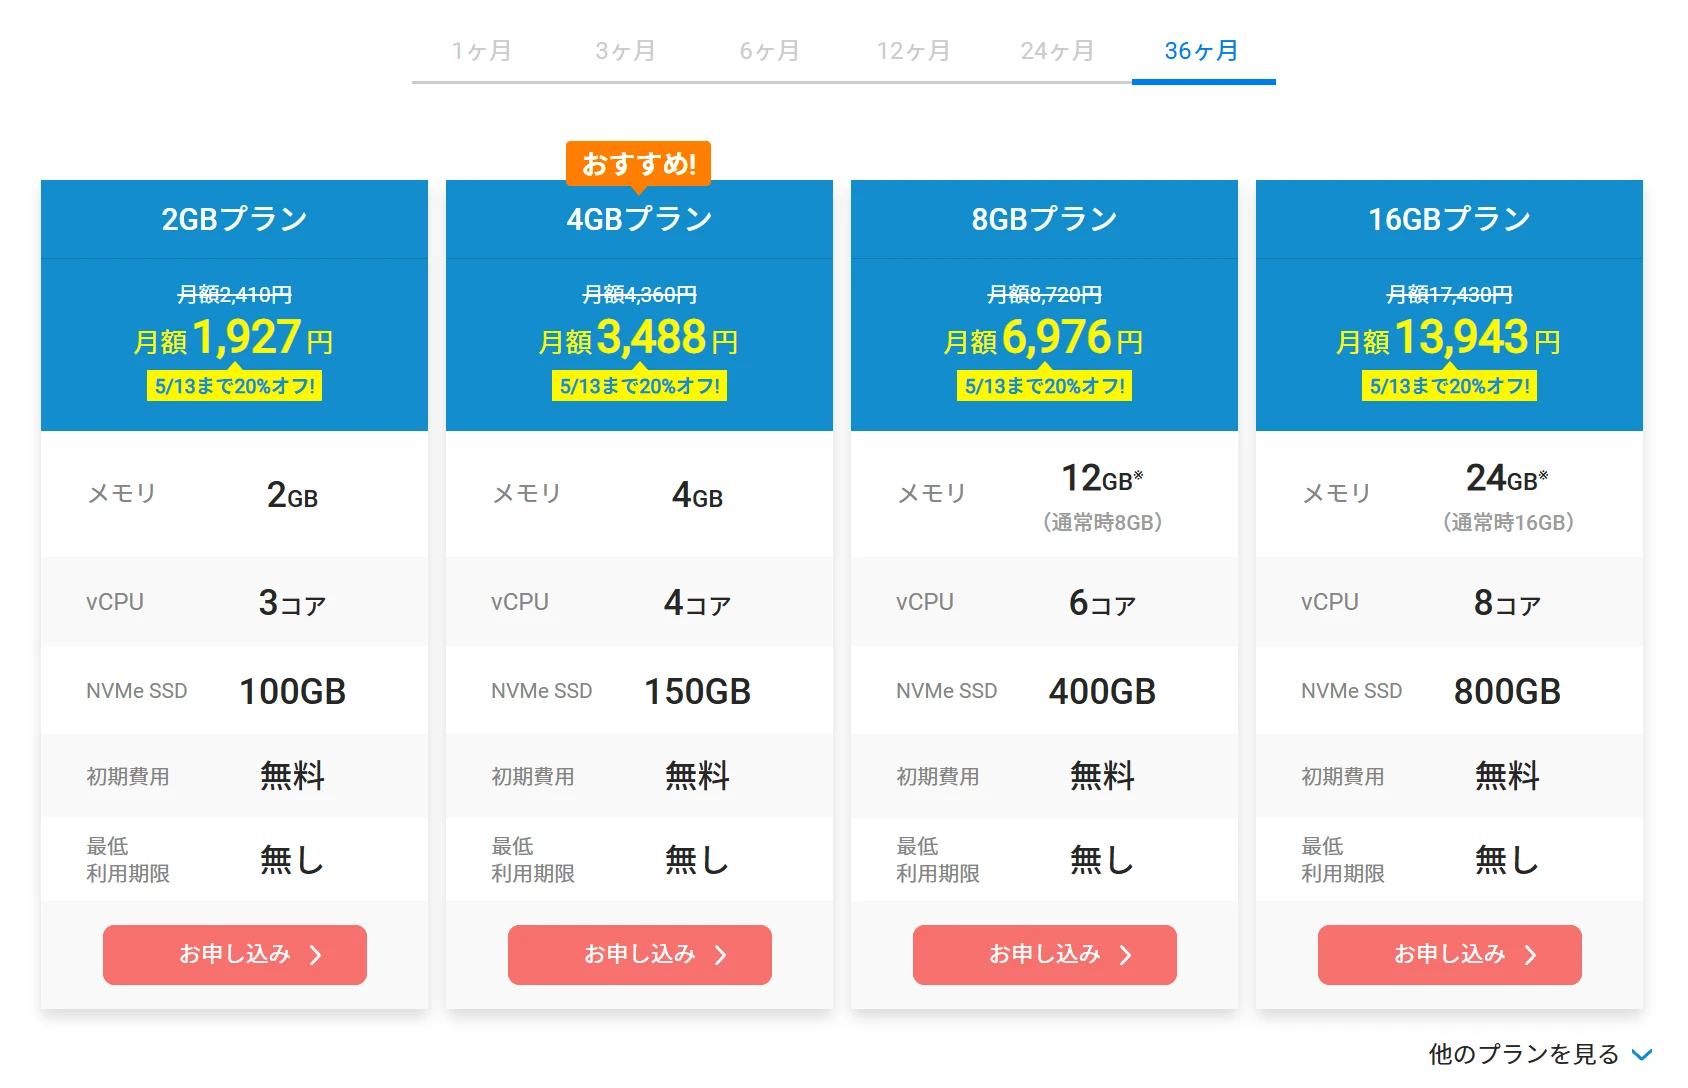This screenshot has height=1088, width=1688.
Task: Click the 12GB memory value
Action: pos(1102,479)
